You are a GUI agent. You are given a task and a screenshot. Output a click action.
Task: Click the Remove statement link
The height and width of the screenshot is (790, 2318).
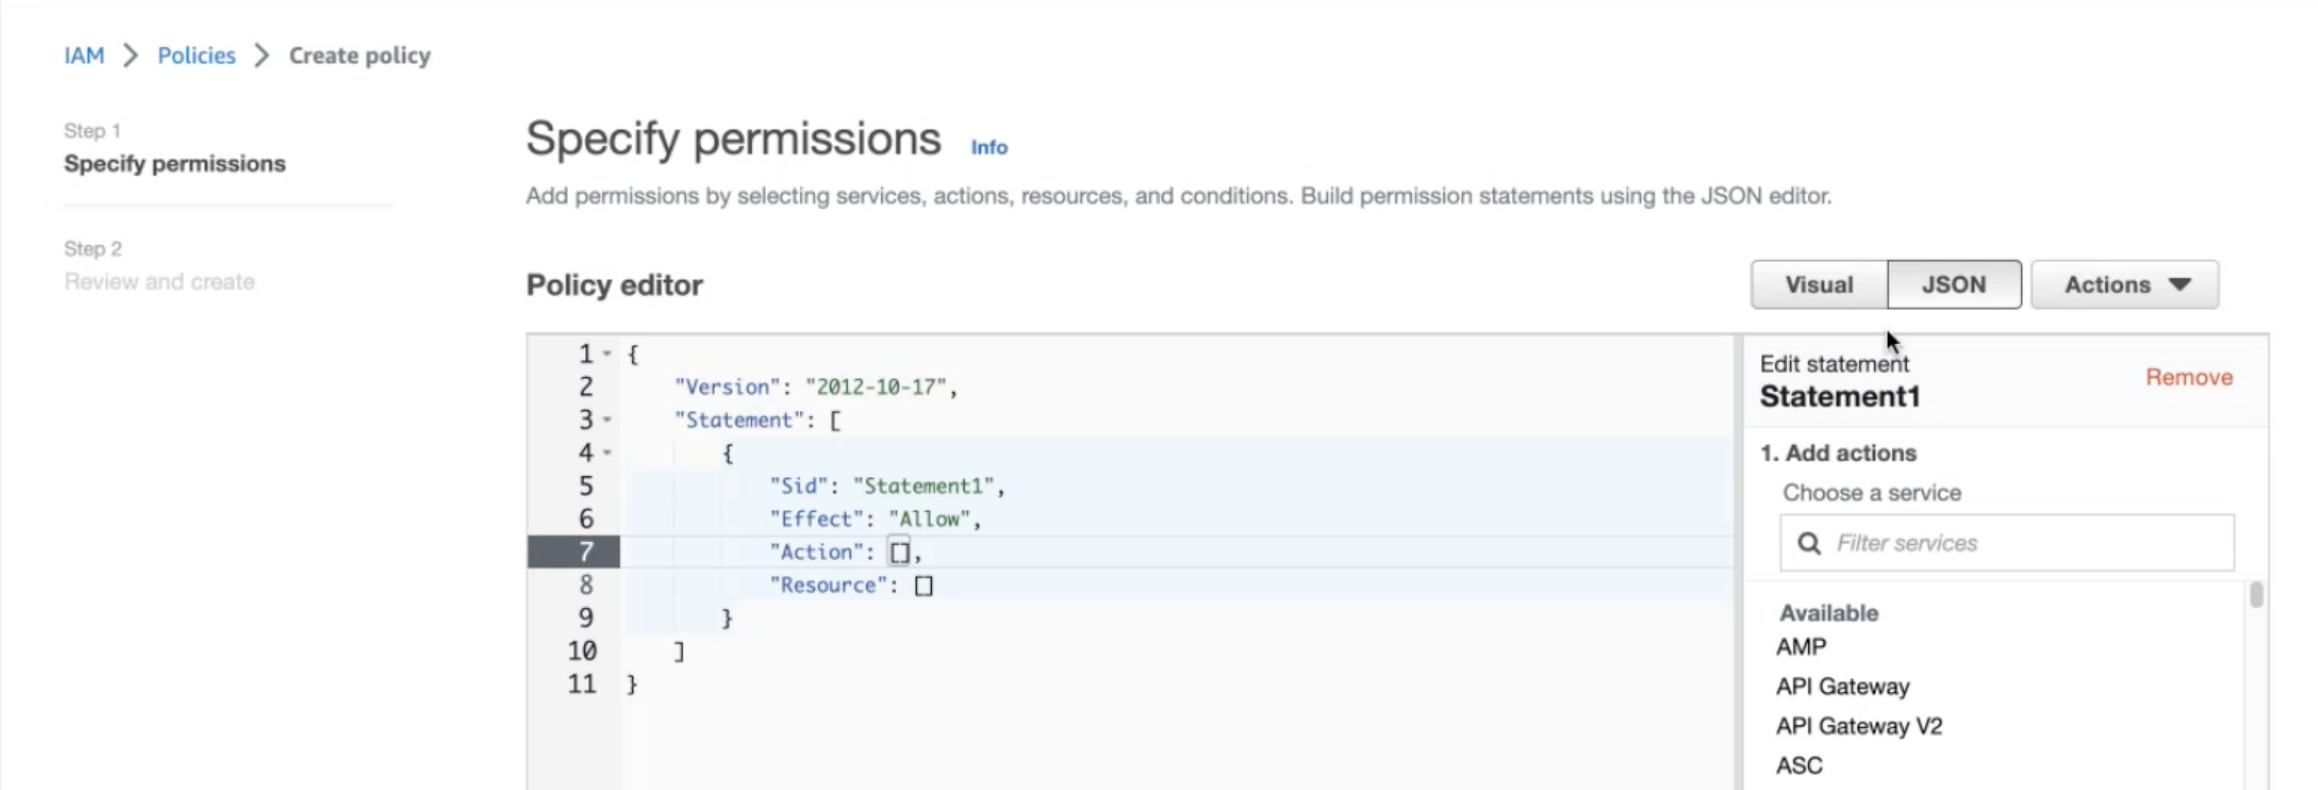[x=2188, y=377]
